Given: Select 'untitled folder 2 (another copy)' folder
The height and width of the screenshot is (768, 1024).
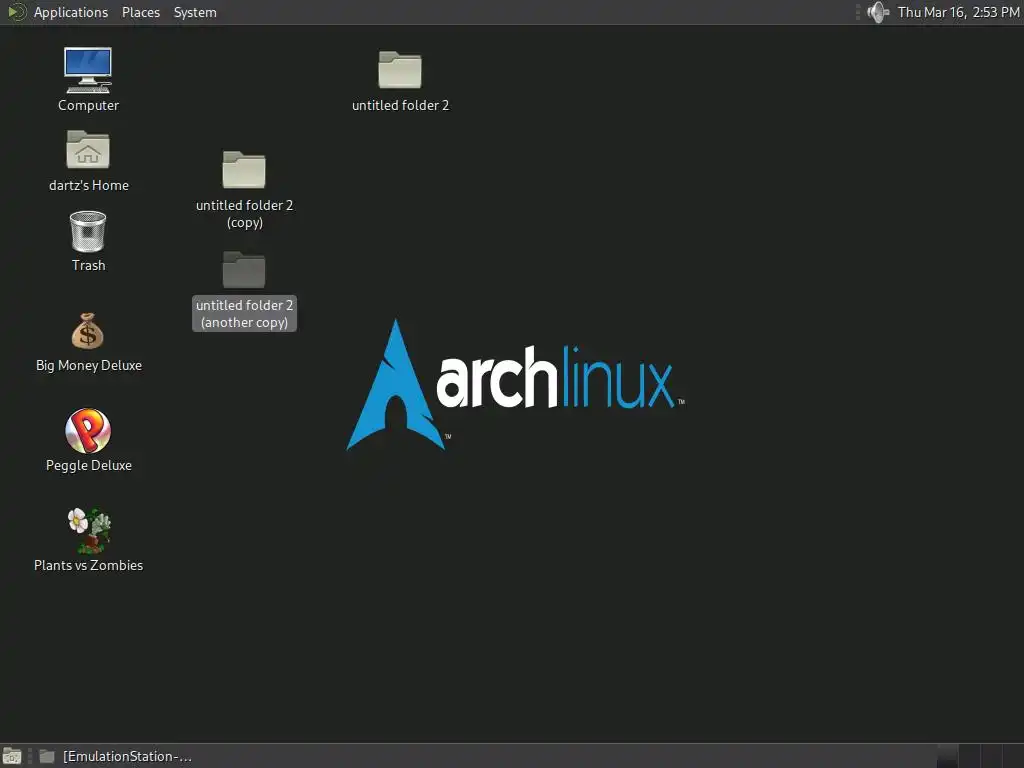Looking at the screenshot, I should pos(244,269).
